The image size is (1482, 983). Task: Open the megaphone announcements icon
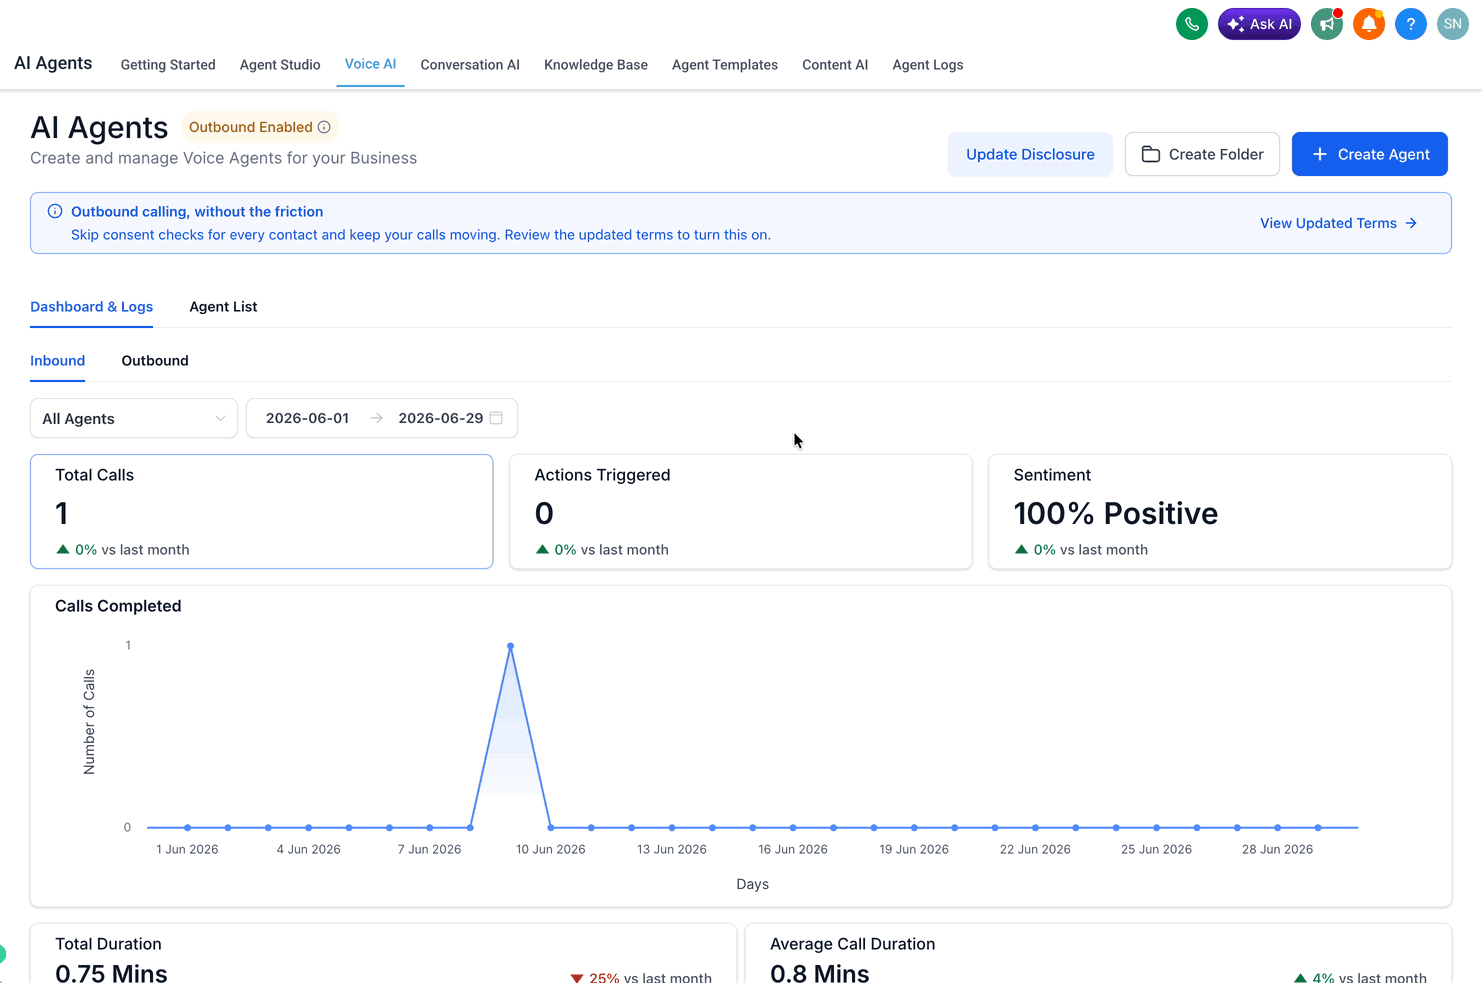(1327, 24)
